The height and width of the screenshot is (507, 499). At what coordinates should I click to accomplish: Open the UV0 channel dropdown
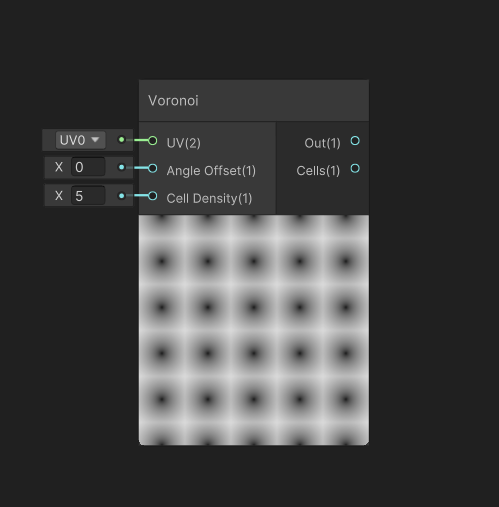pos(81,140)
